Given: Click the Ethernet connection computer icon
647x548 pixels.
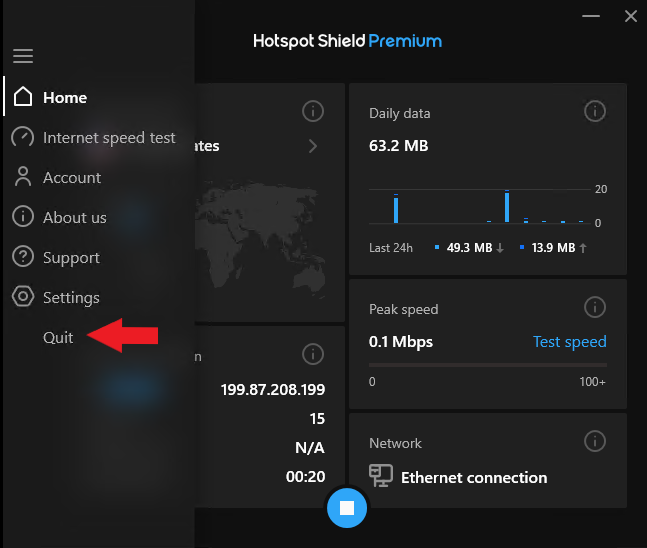Looking at the screenshot, I should coord(380,475).
